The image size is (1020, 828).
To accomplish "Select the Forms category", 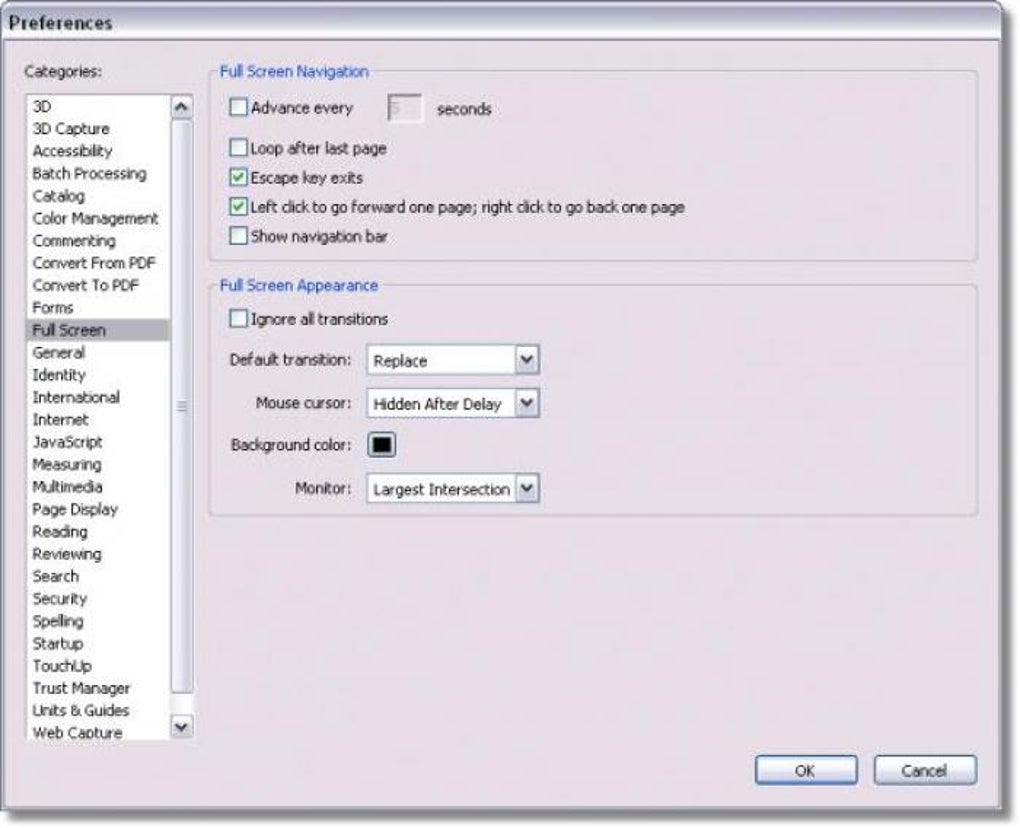I will coord(98,308).
